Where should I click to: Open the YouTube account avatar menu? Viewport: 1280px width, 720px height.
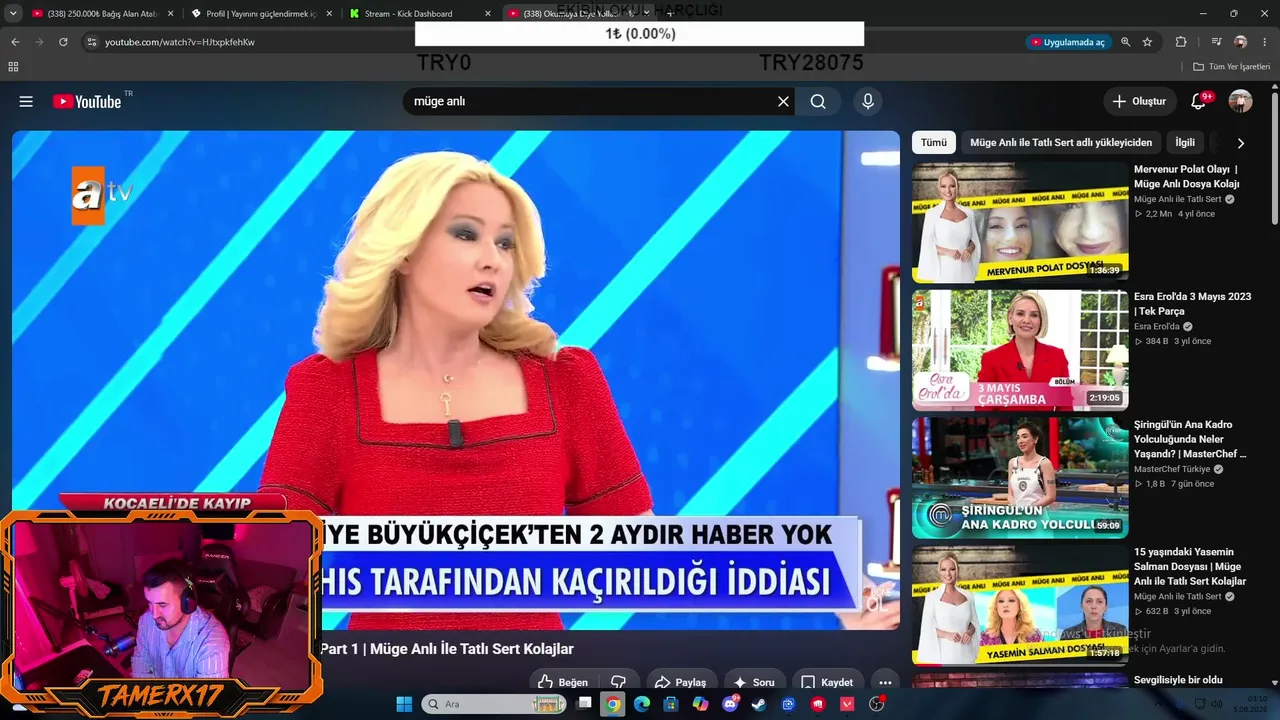[x=1240, y=101]
